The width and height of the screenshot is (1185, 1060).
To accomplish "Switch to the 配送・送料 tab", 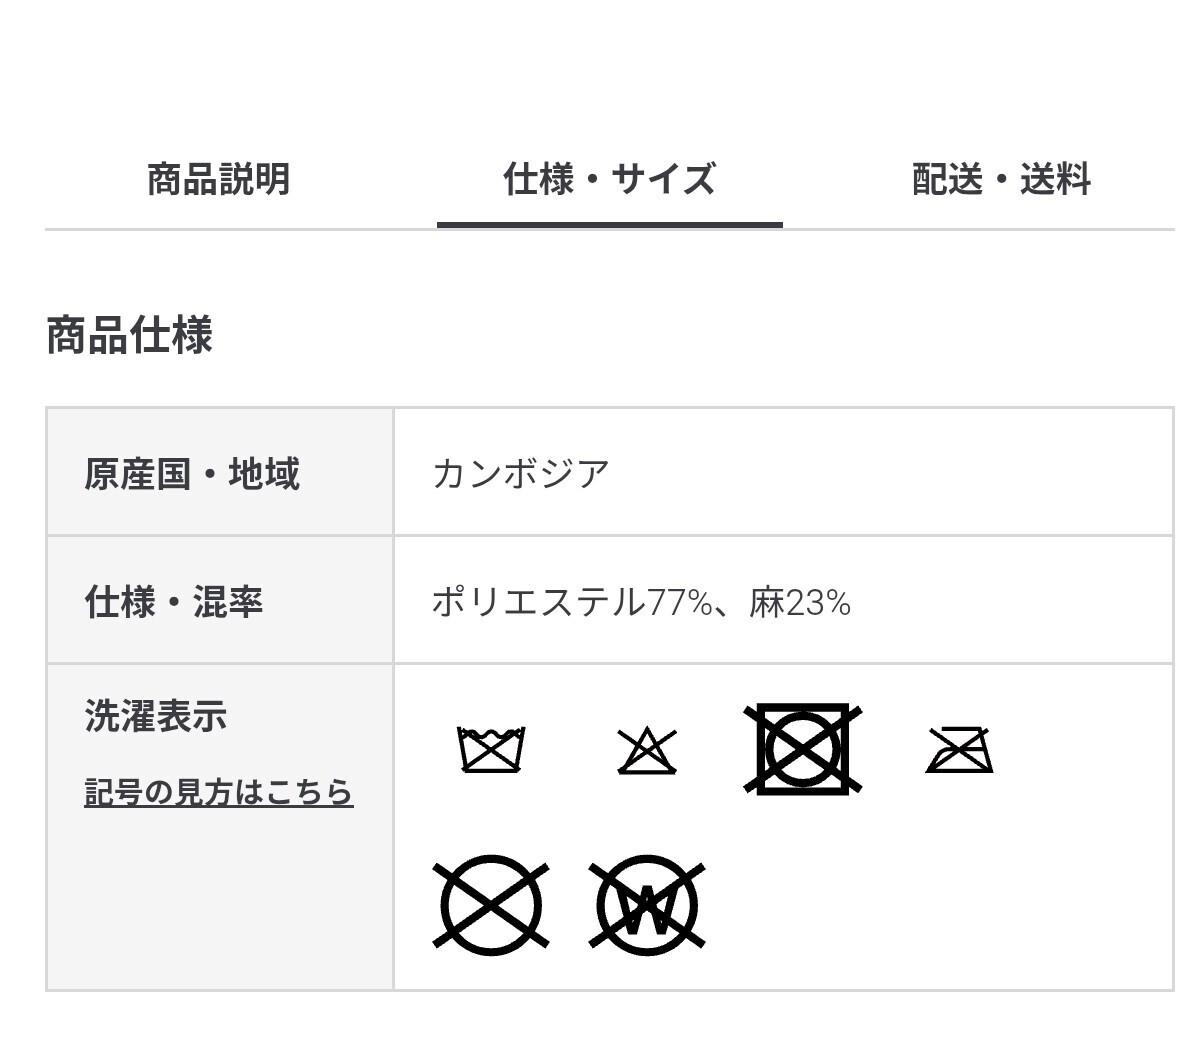I will (1001, 180).
